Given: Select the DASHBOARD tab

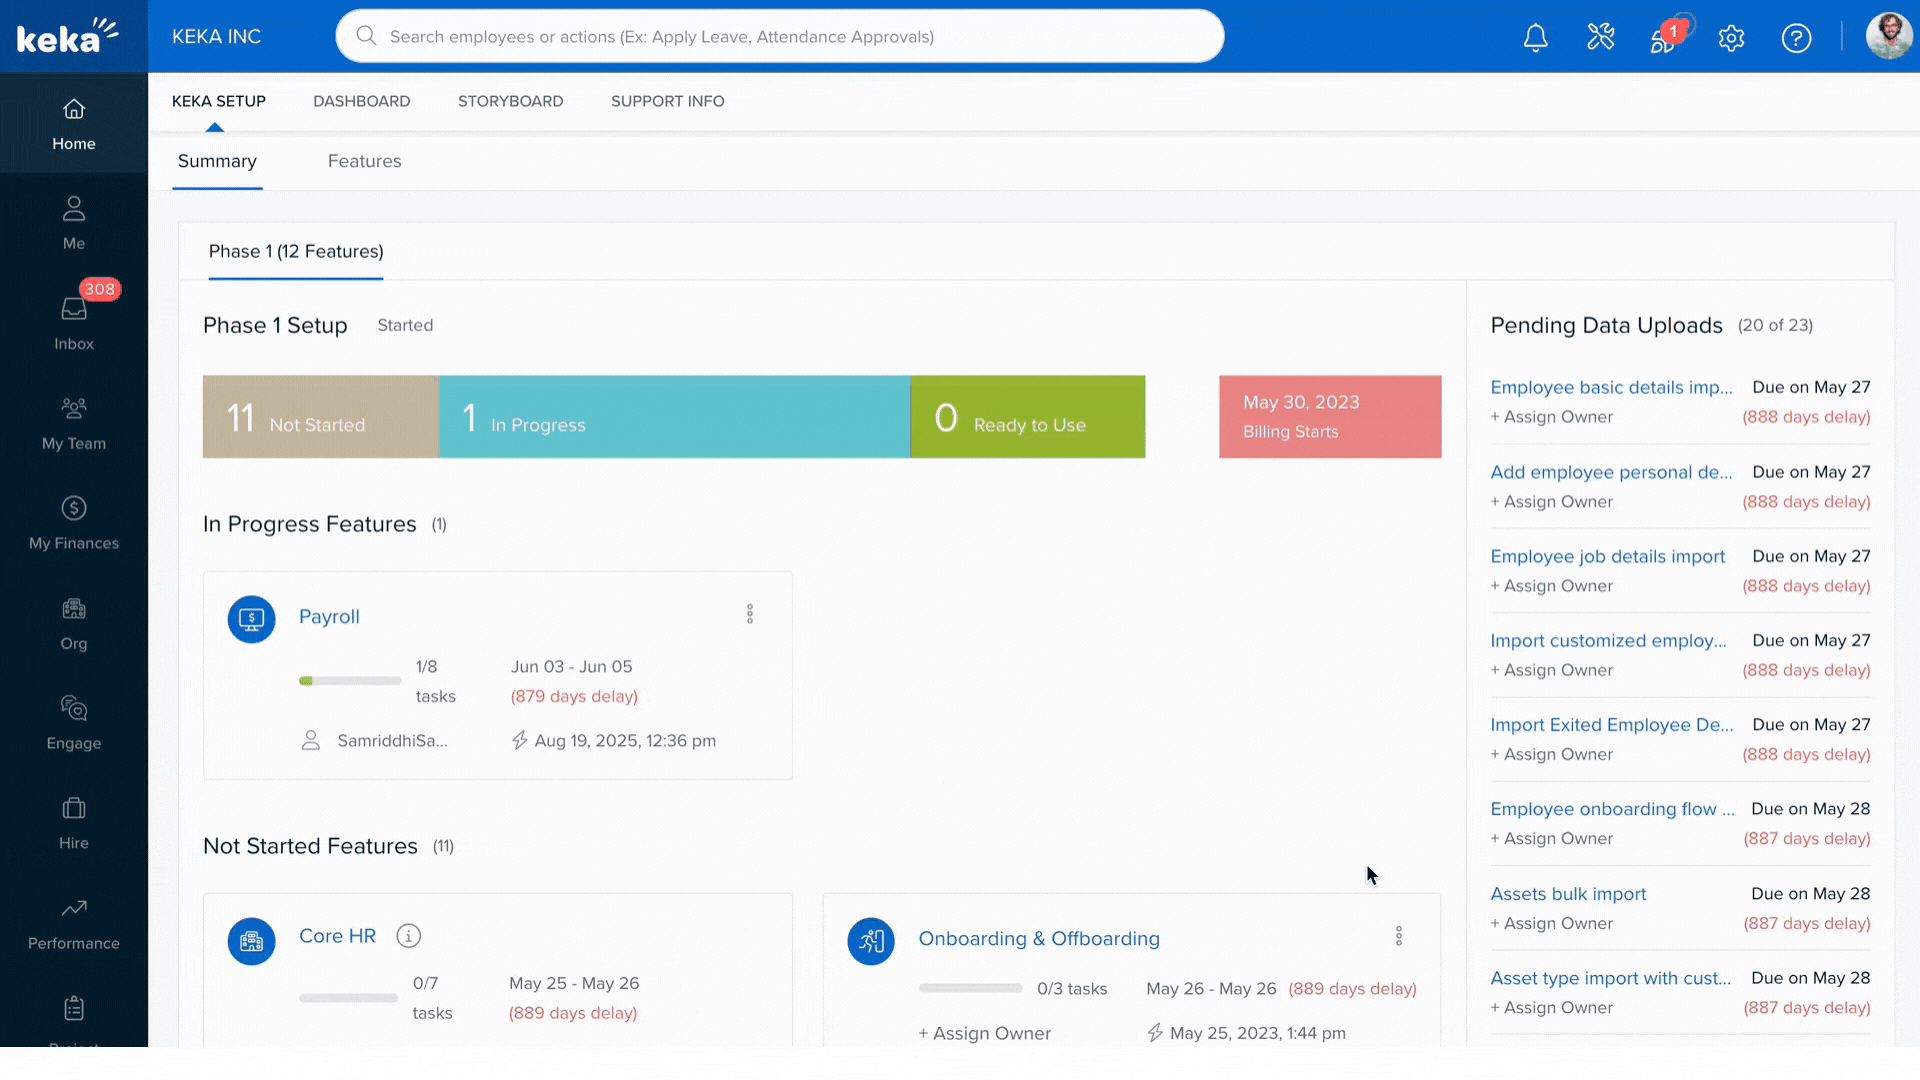Looking at the screenshot, I should [361, 101].
